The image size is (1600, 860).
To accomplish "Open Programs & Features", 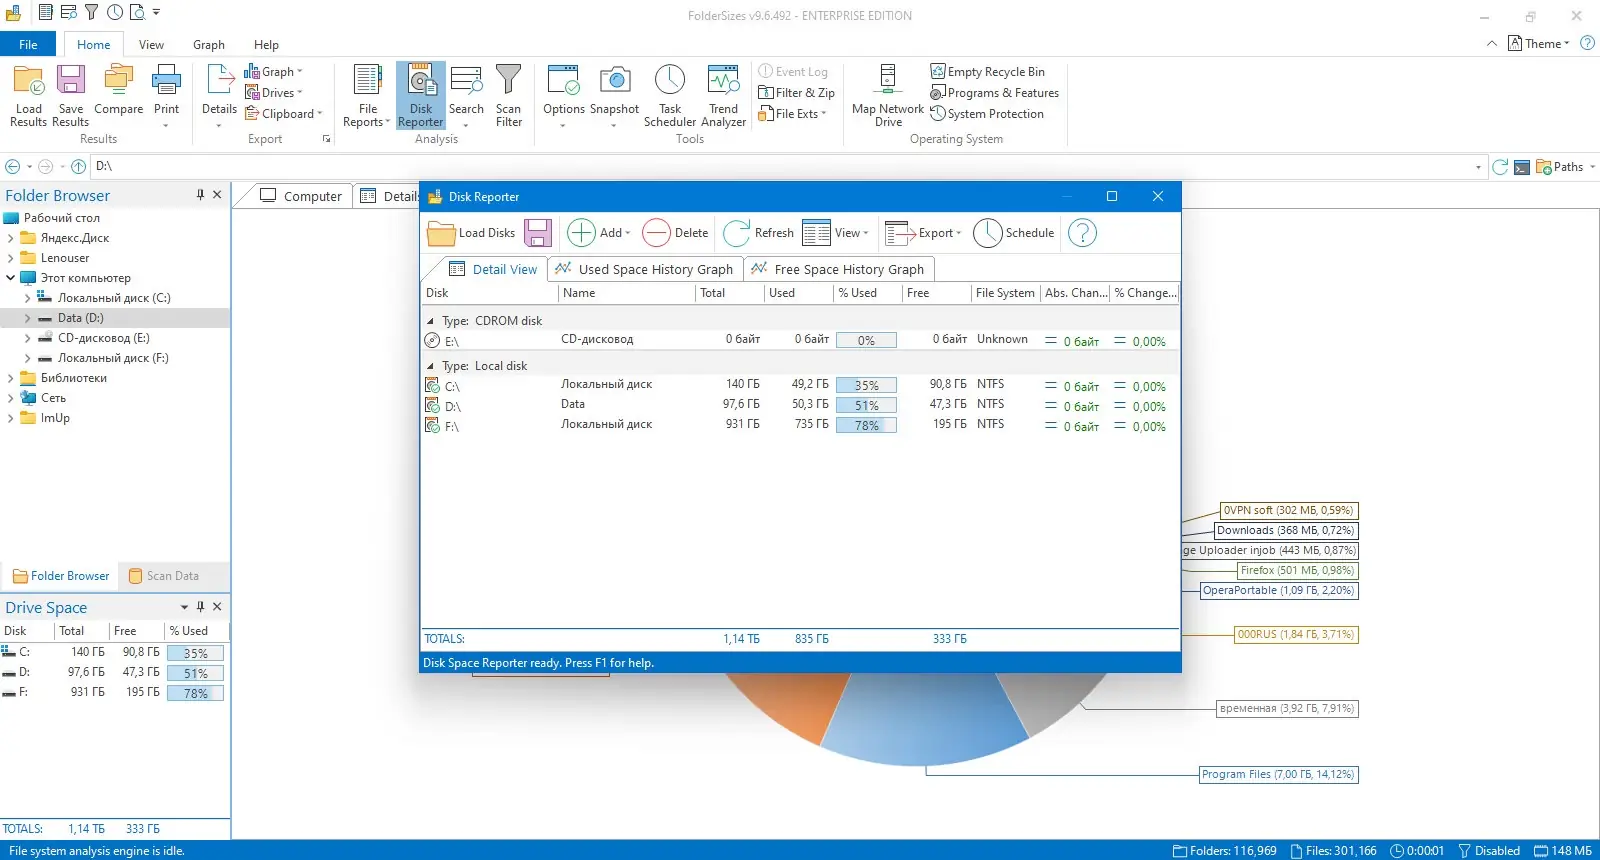I will point(994,93).
